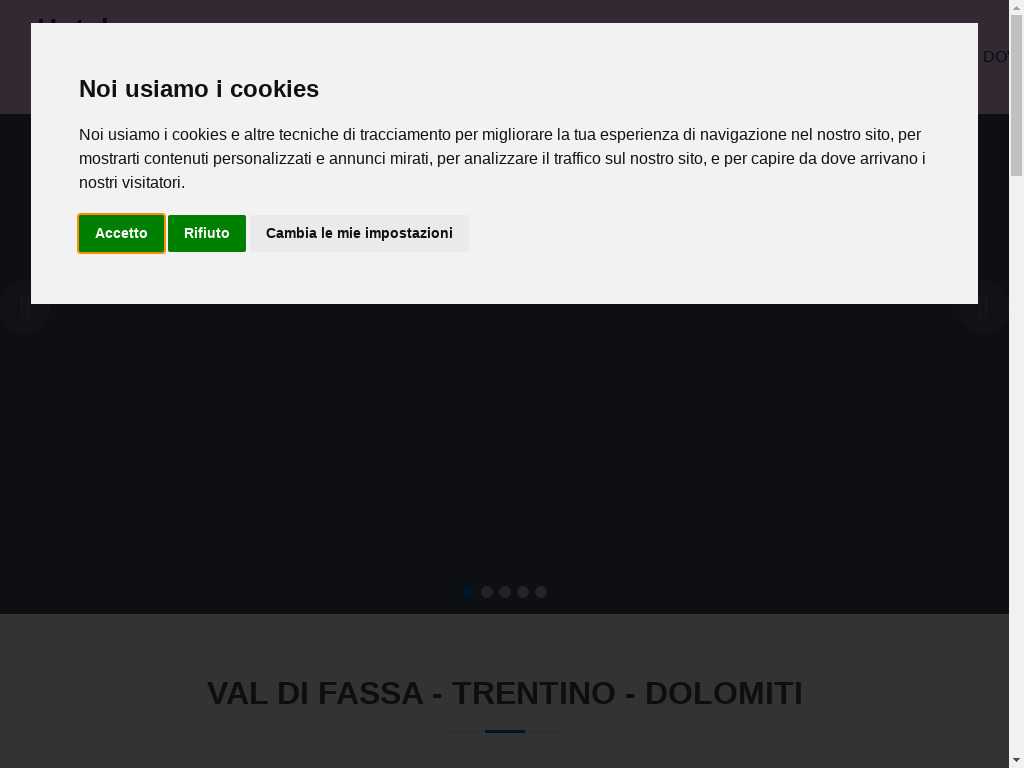Click the scrollbar up arrow
Viewport: 1024px width, 768px height.
(x=1016, y=7)
